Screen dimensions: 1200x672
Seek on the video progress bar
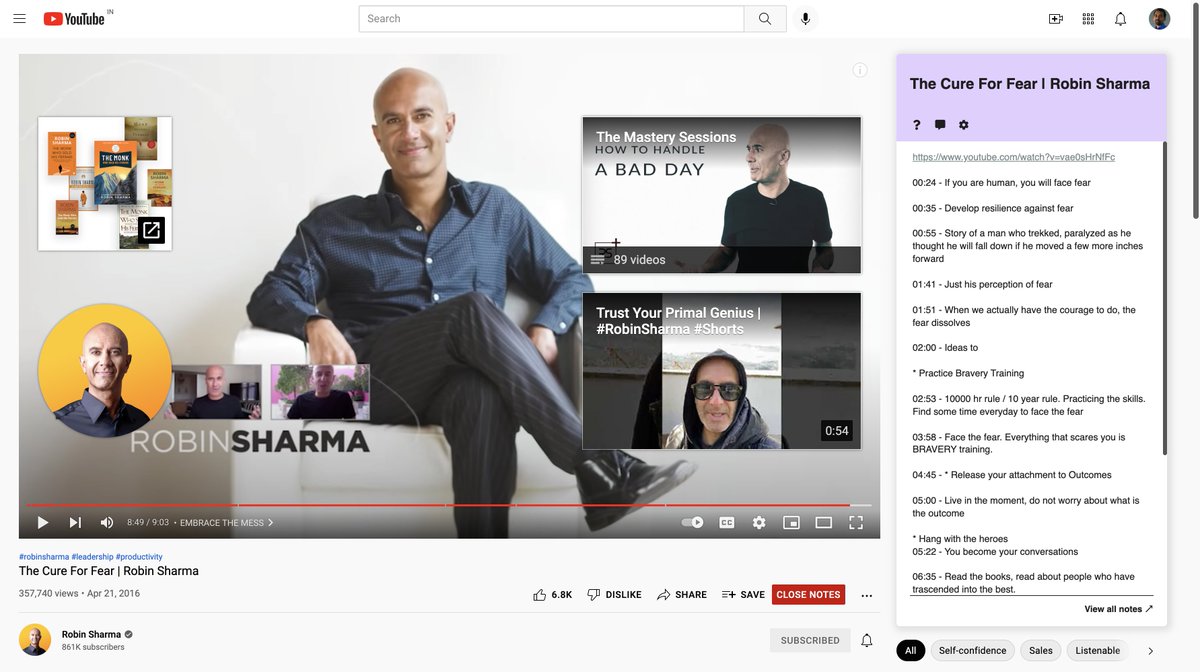(x=449, y=505)
